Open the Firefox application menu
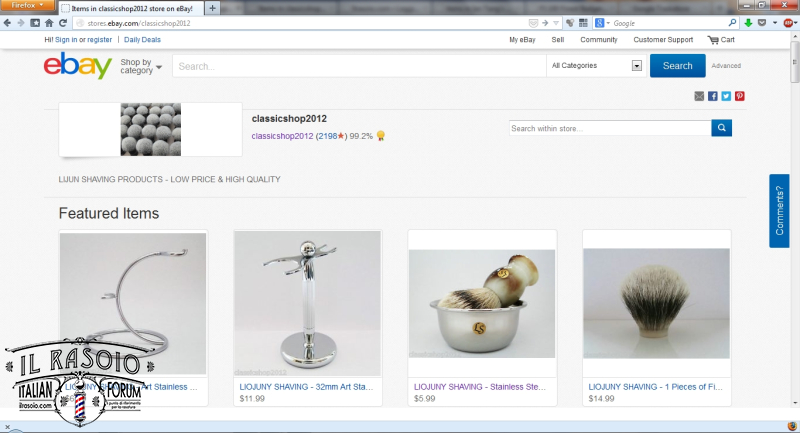 pyautogui.click(x=28, y=5)
